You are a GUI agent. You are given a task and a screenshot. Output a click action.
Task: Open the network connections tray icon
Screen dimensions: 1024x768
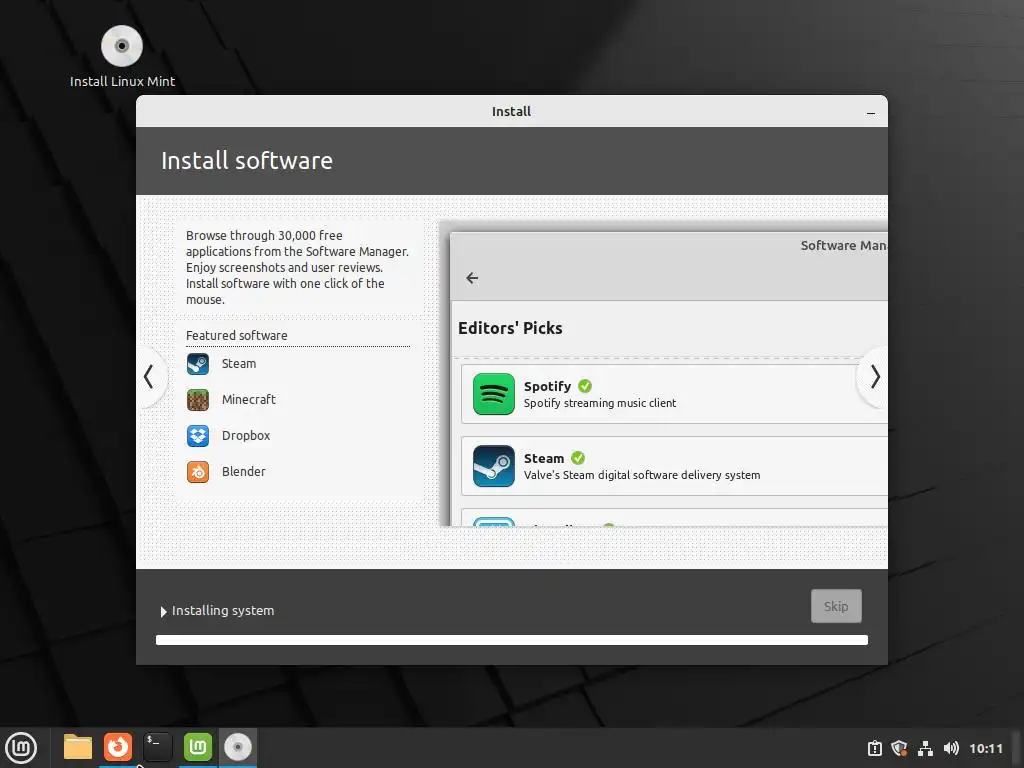[x=925, y=748]
